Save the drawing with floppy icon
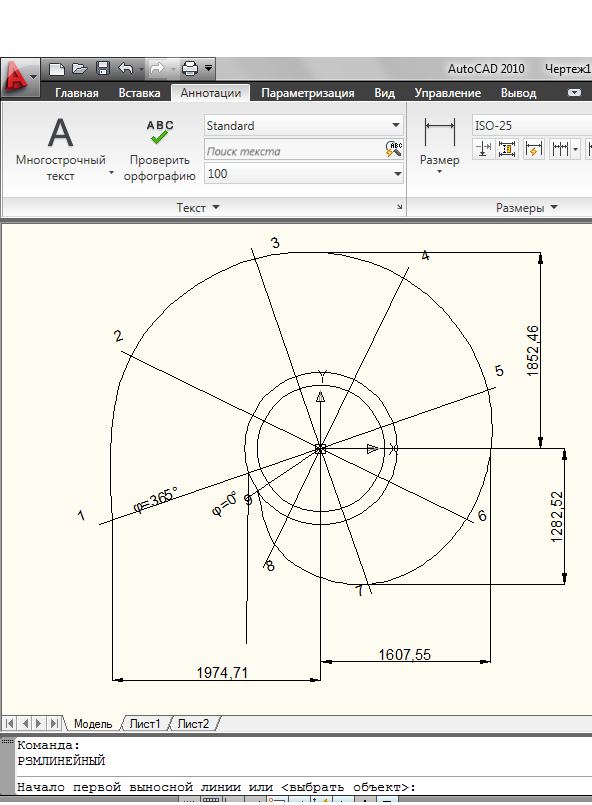 [x=103, y=68]
